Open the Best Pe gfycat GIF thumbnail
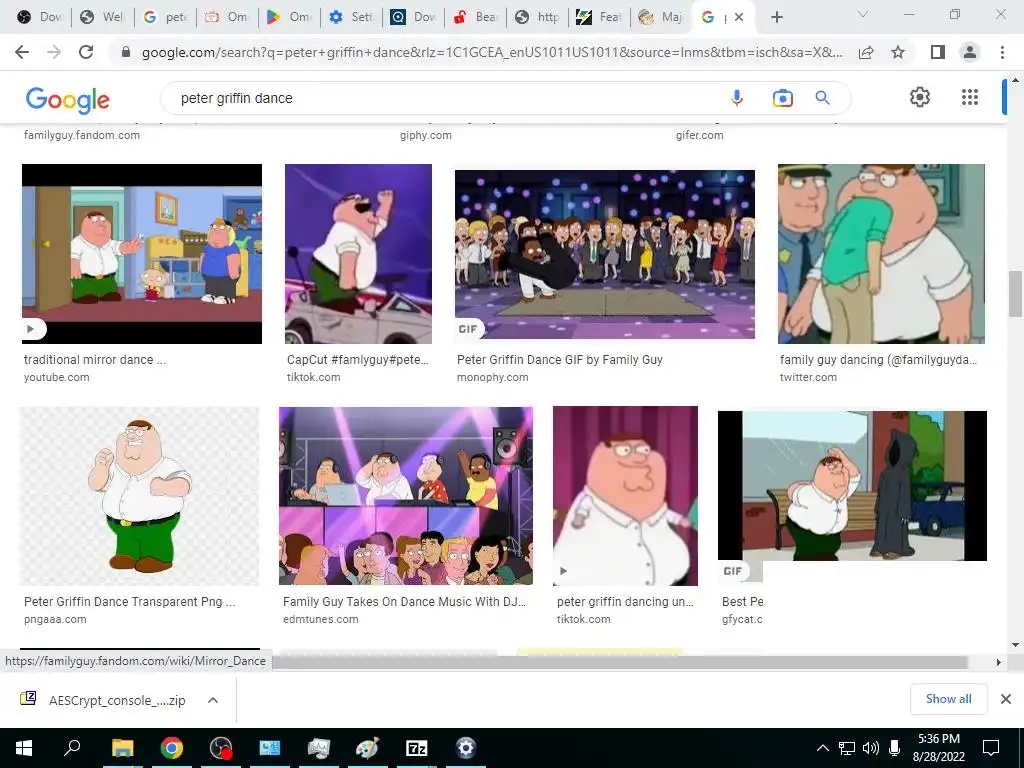The width and height of the screenshot is (1024, 768). 852,486
